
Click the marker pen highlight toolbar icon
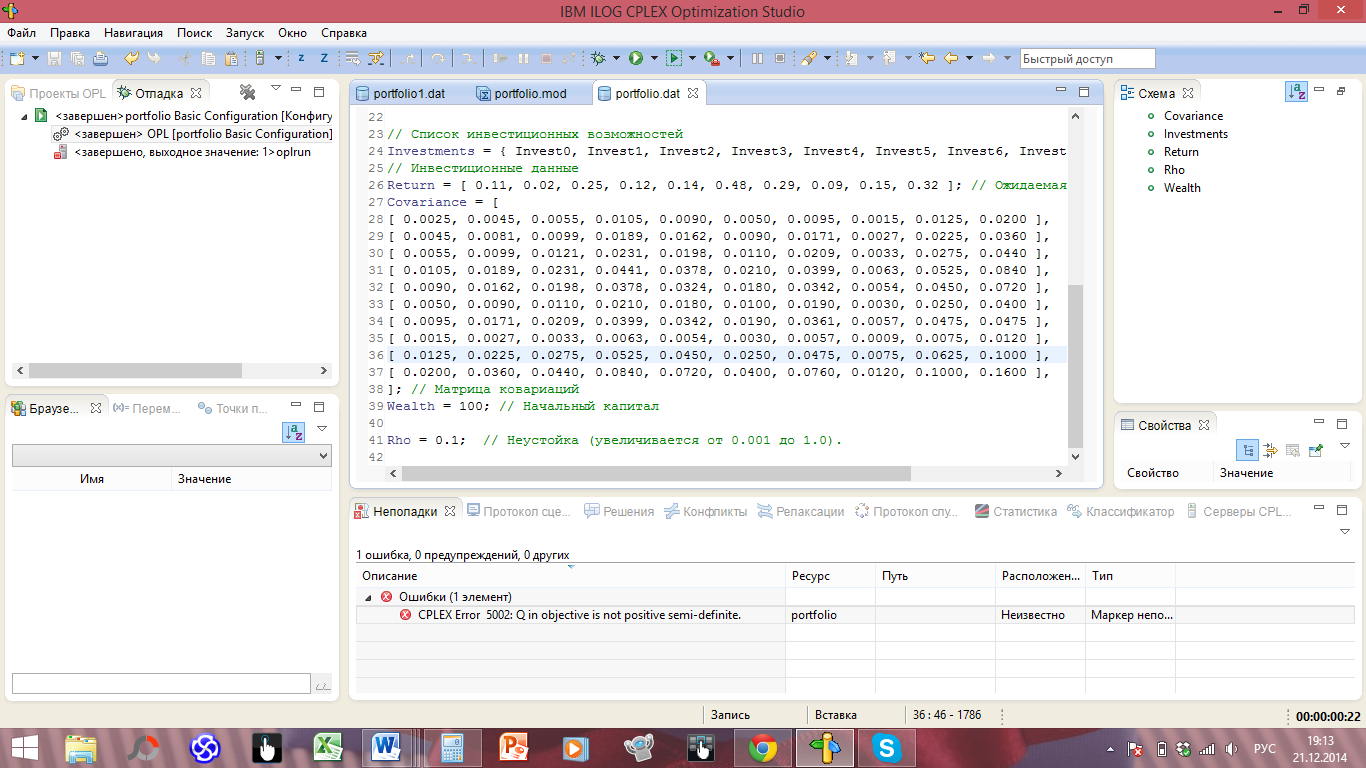tap(810, 59)
